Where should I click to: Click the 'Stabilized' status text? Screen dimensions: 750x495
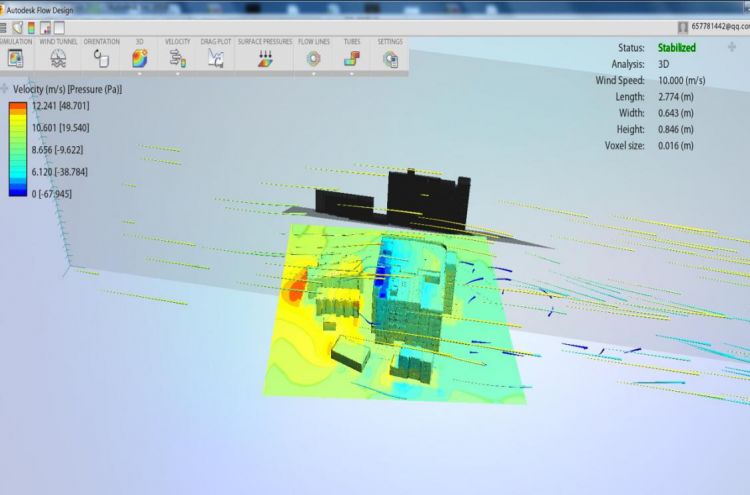click(x=677, y=48)
